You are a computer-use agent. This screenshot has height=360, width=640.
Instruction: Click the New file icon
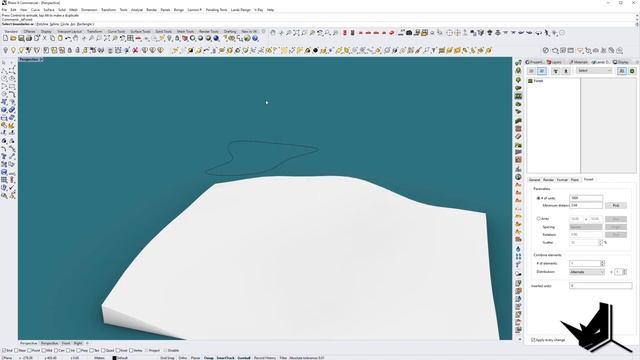[5, 38]
